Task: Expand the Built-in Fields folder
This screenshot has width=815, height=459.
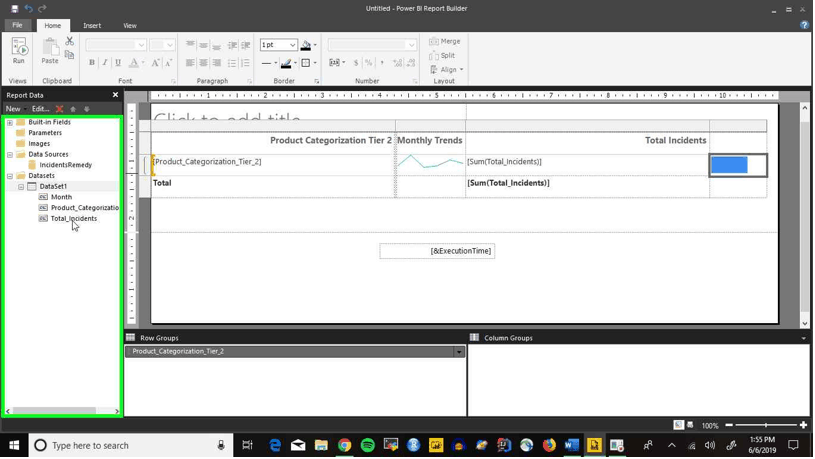Action: 9,122
